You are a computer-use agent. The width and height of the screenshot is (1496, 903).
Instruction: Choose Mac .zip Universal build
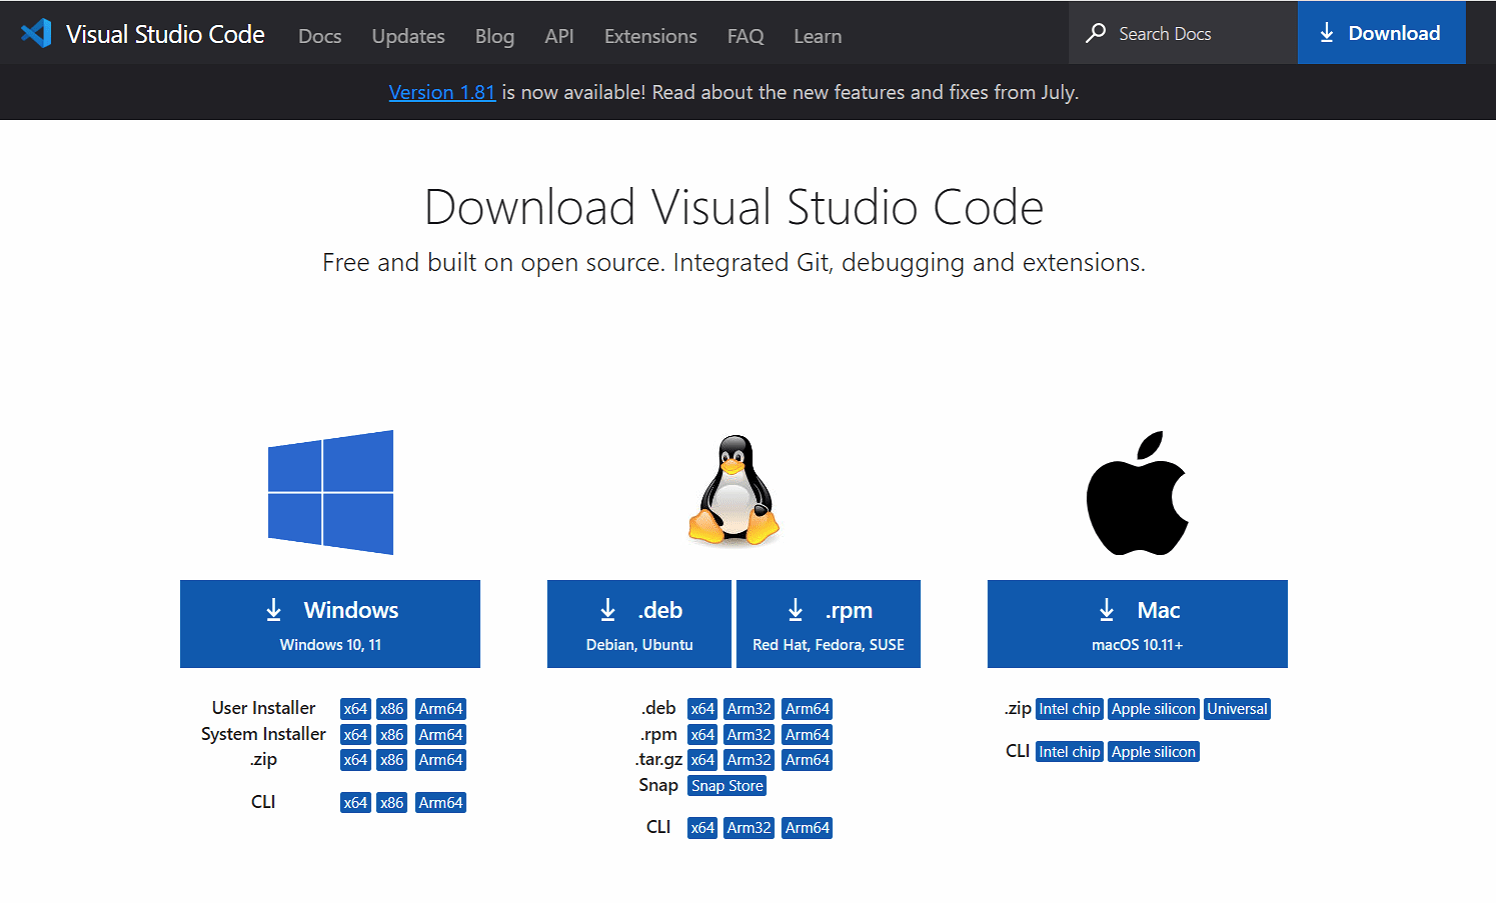click(x=1237, y=709)
